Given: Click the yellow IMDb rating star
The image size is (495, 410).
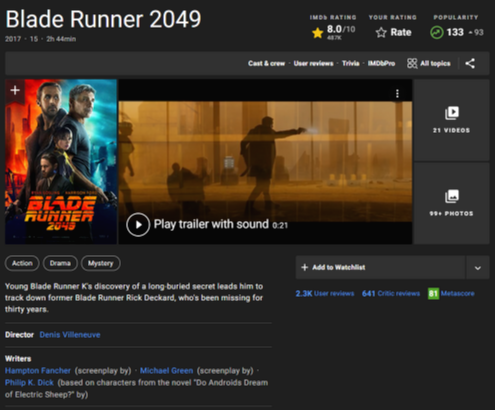Looking at the screenshot, I should pyautogui.click(x=318, y=33).
